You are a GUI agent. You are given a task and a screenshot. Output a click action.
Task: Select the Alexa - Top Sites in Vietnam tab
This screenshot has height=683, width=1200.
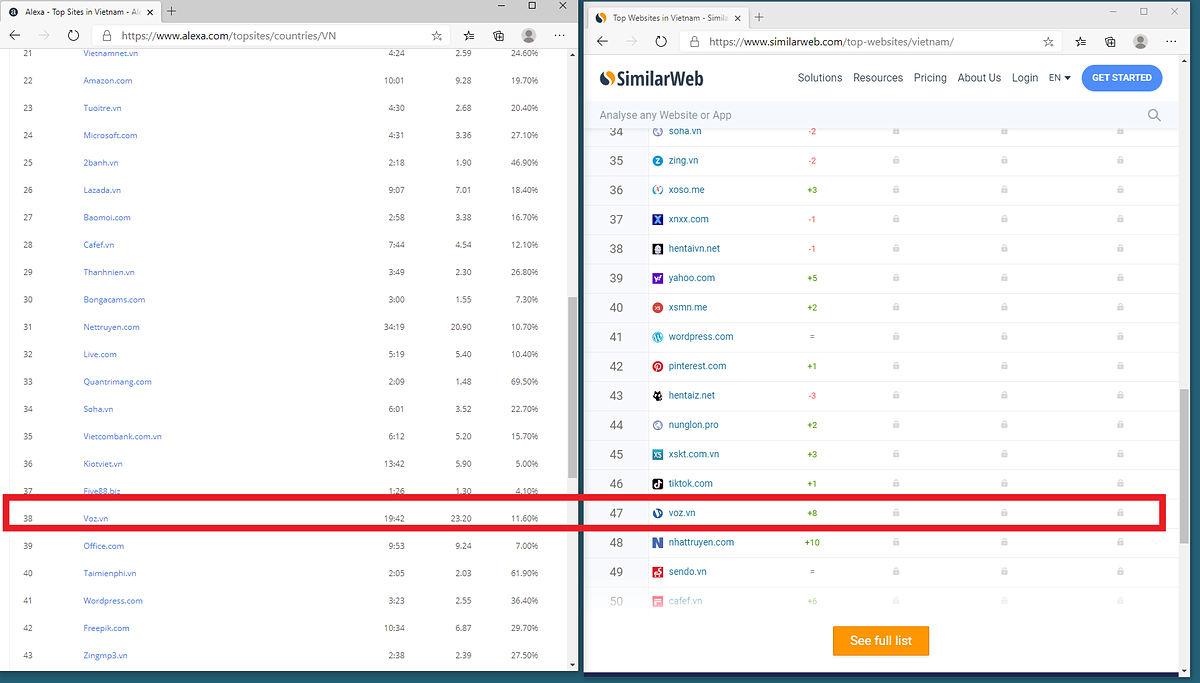tap(80, 11)
